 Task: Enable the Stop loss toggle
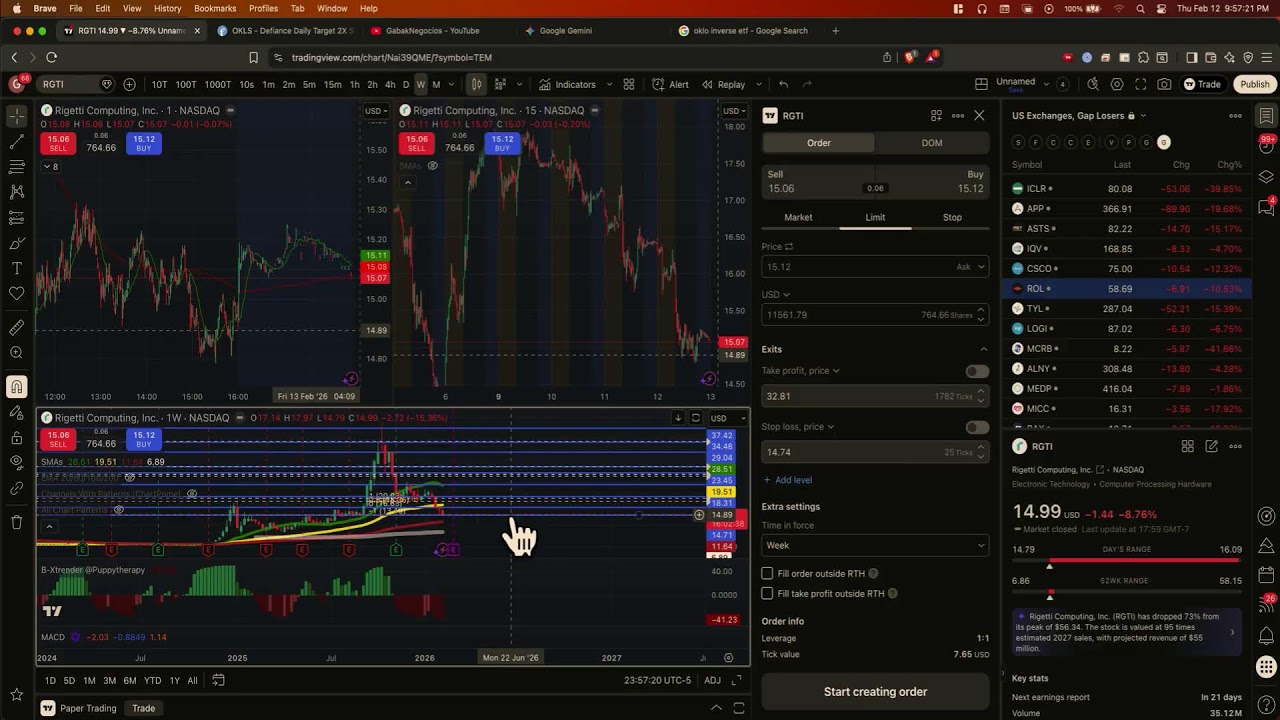point(977,427)
